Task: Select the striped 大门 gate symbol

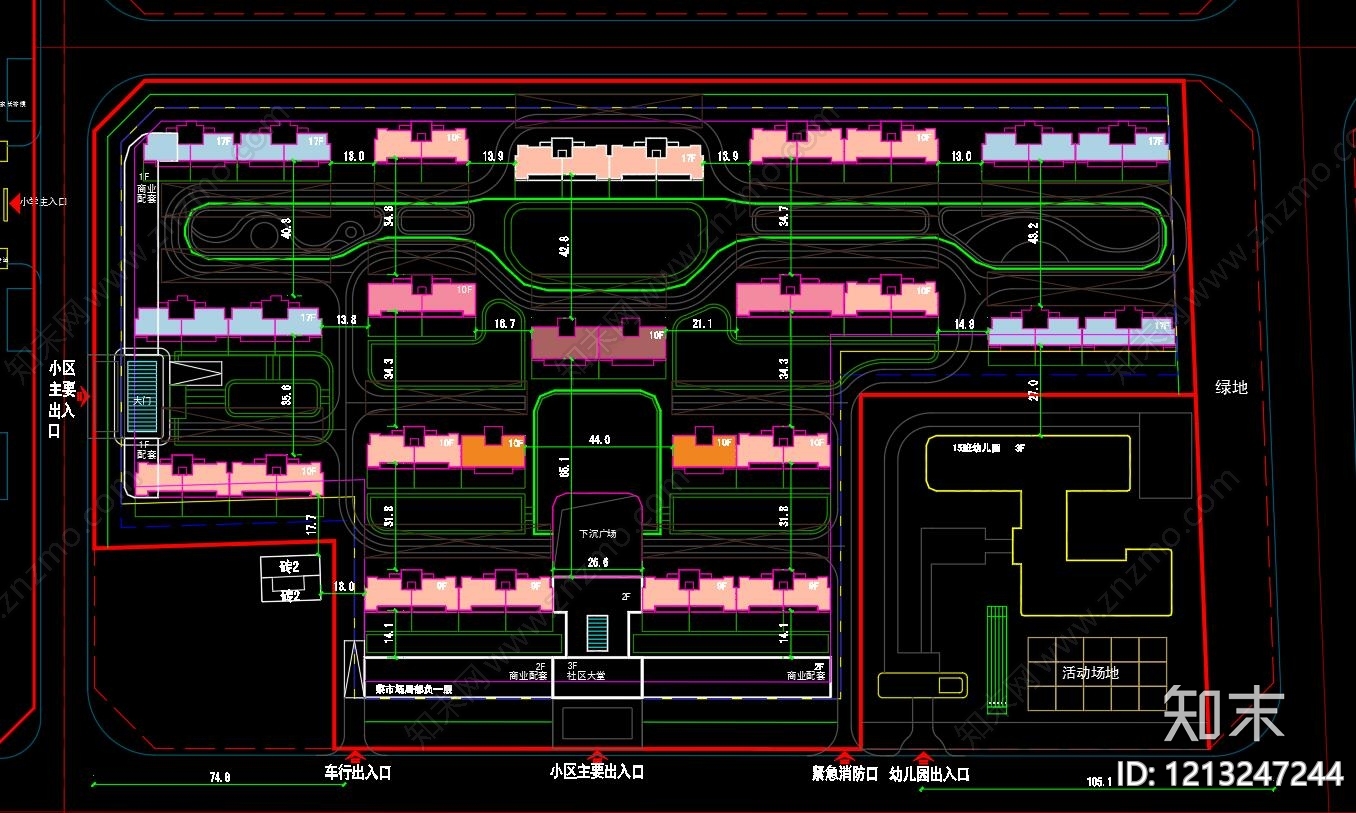Action: pos(139,397)
